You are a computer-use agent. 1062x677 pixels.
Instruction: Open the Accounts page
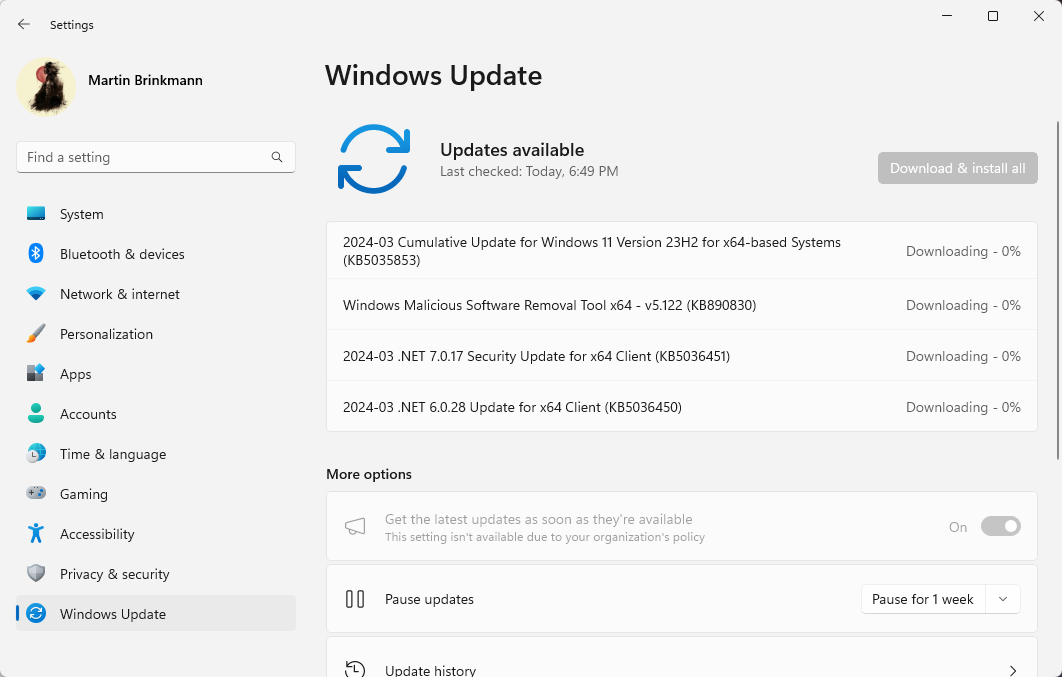pyautogui.click(x=156, y=414)
